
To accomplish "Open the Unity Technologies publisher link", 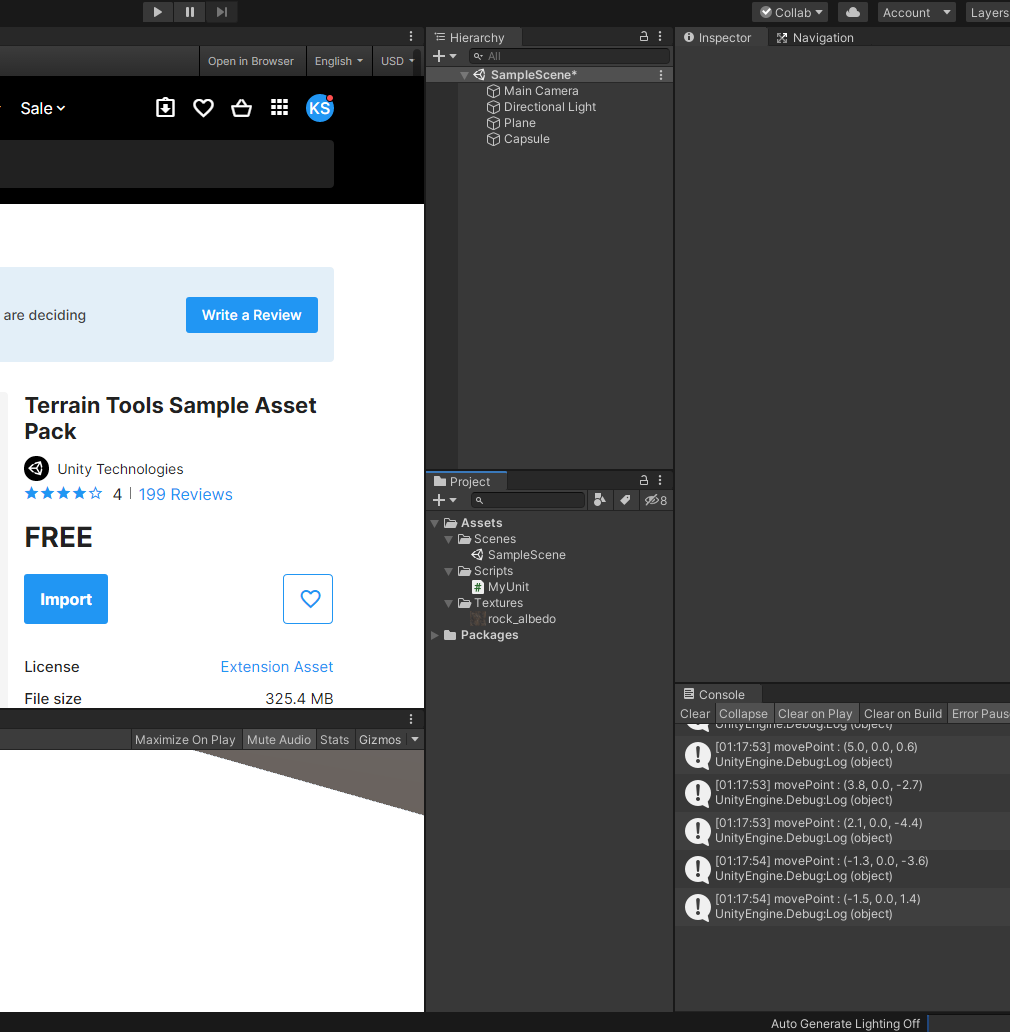I will pyautogui.click(x=120, y=469).
